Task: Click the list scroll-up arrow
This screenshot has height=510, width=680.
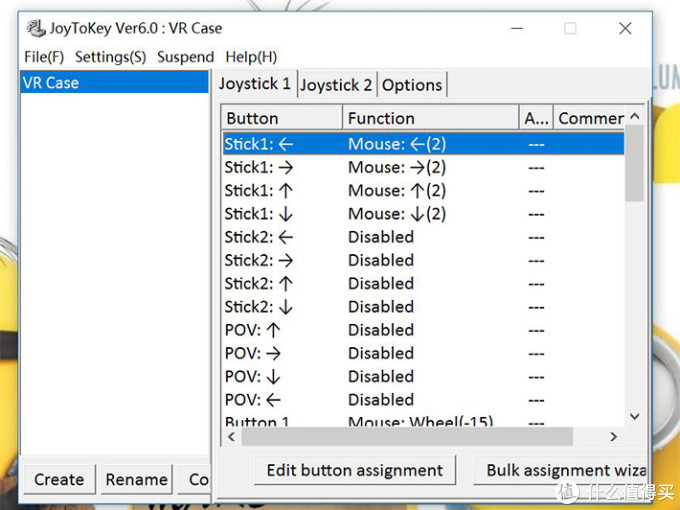Action: [x=634, y=116]
